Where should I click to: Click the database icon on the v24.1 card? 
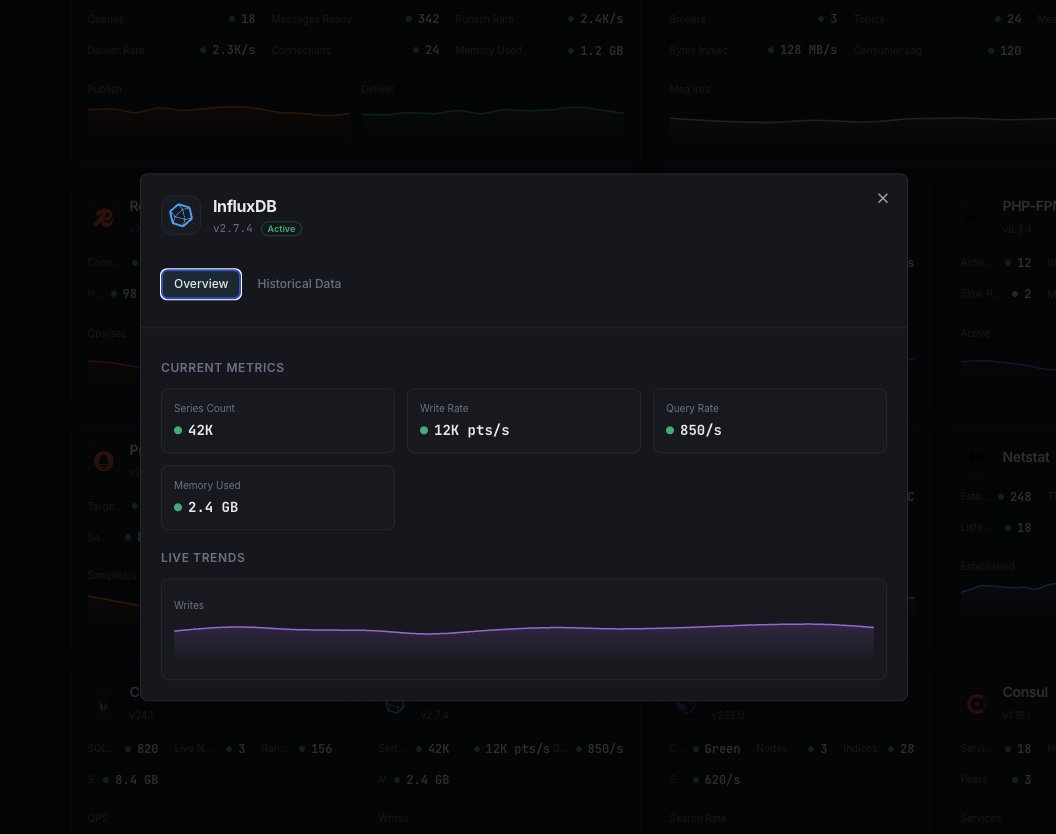(104, 703)
